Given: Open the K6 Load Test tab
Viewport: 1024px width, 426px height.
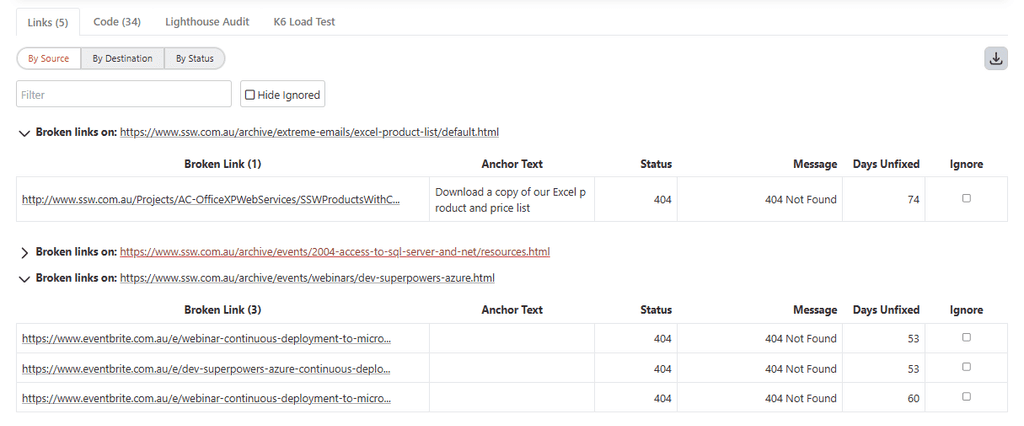Looking at the screenshot, I should point(304,21).
